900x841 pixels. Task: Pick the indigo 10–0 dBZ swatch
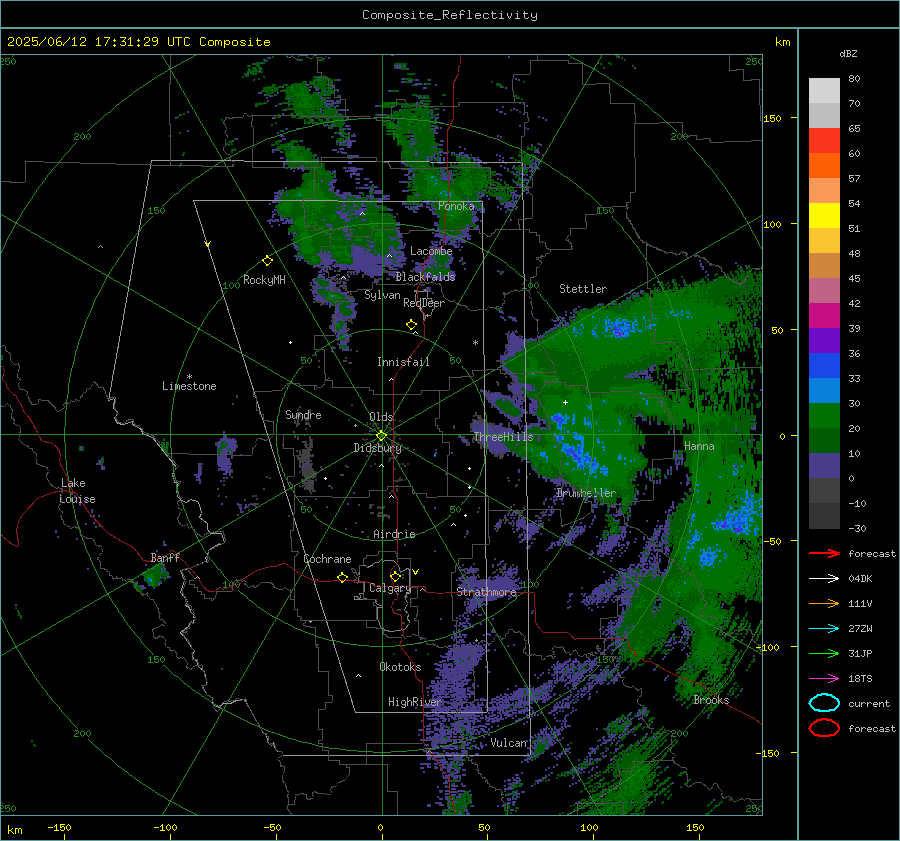[824, 466]
